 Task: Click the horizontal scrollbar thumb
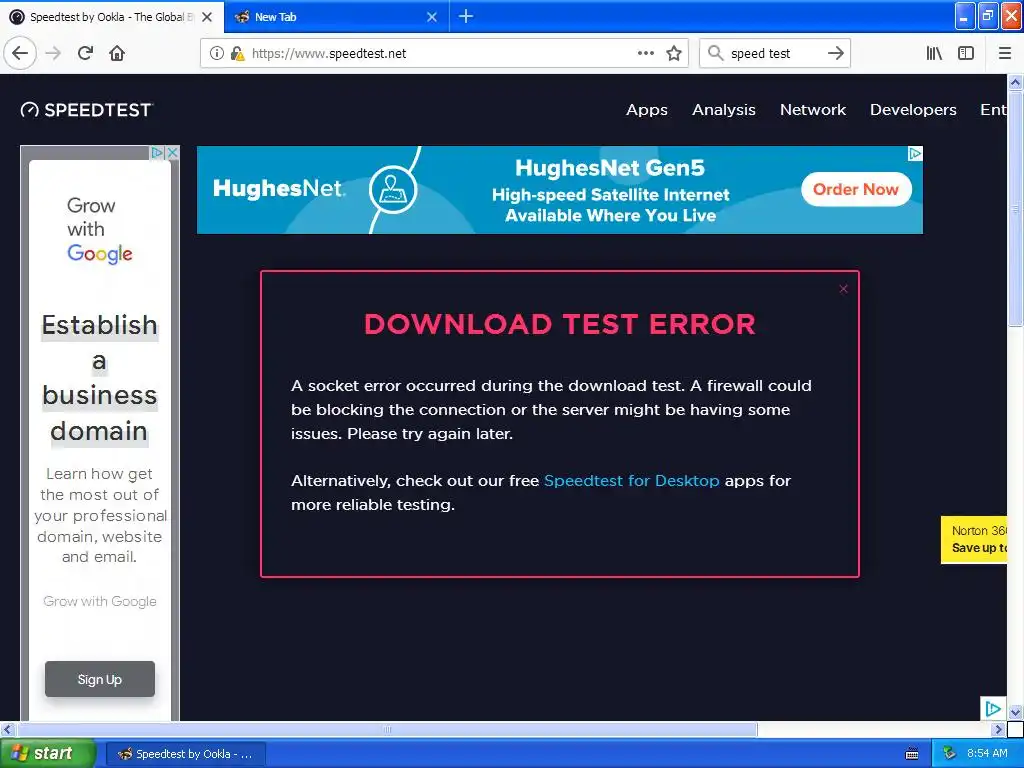387,729
